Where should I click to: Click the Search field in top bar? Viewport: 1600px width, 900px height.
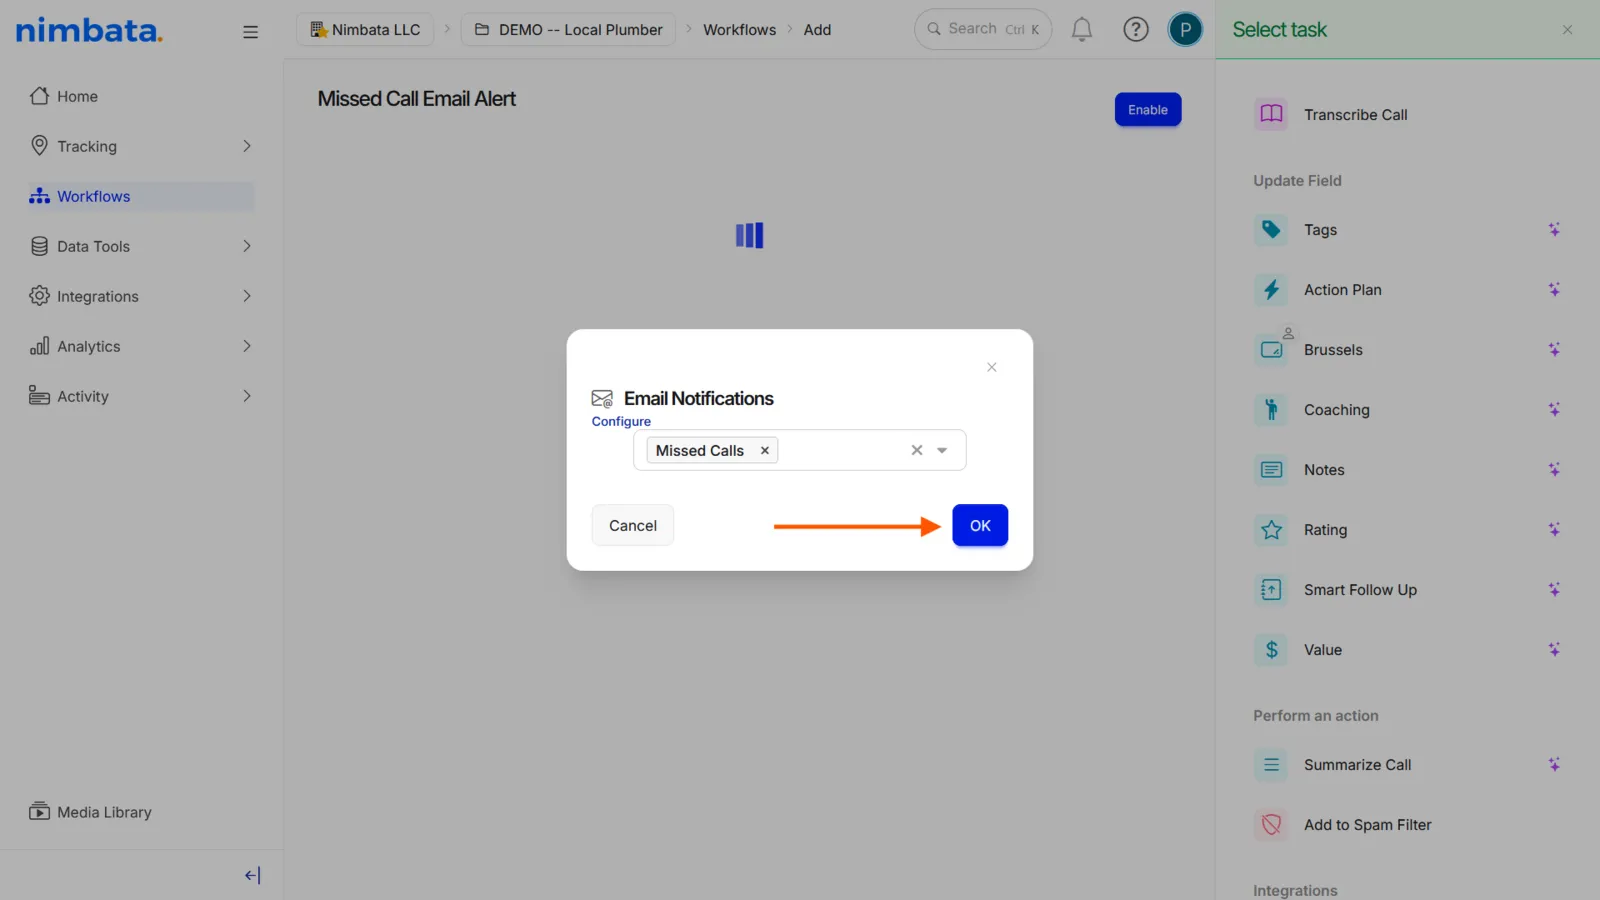[983, 29]
